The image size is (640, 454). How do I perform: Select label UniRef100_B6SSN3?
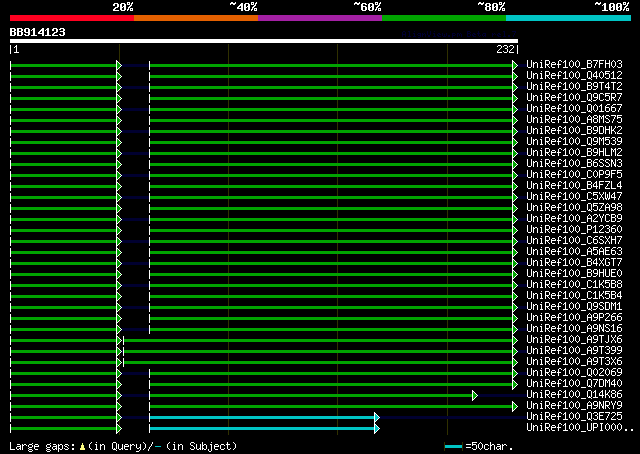[x=574, y=163]
